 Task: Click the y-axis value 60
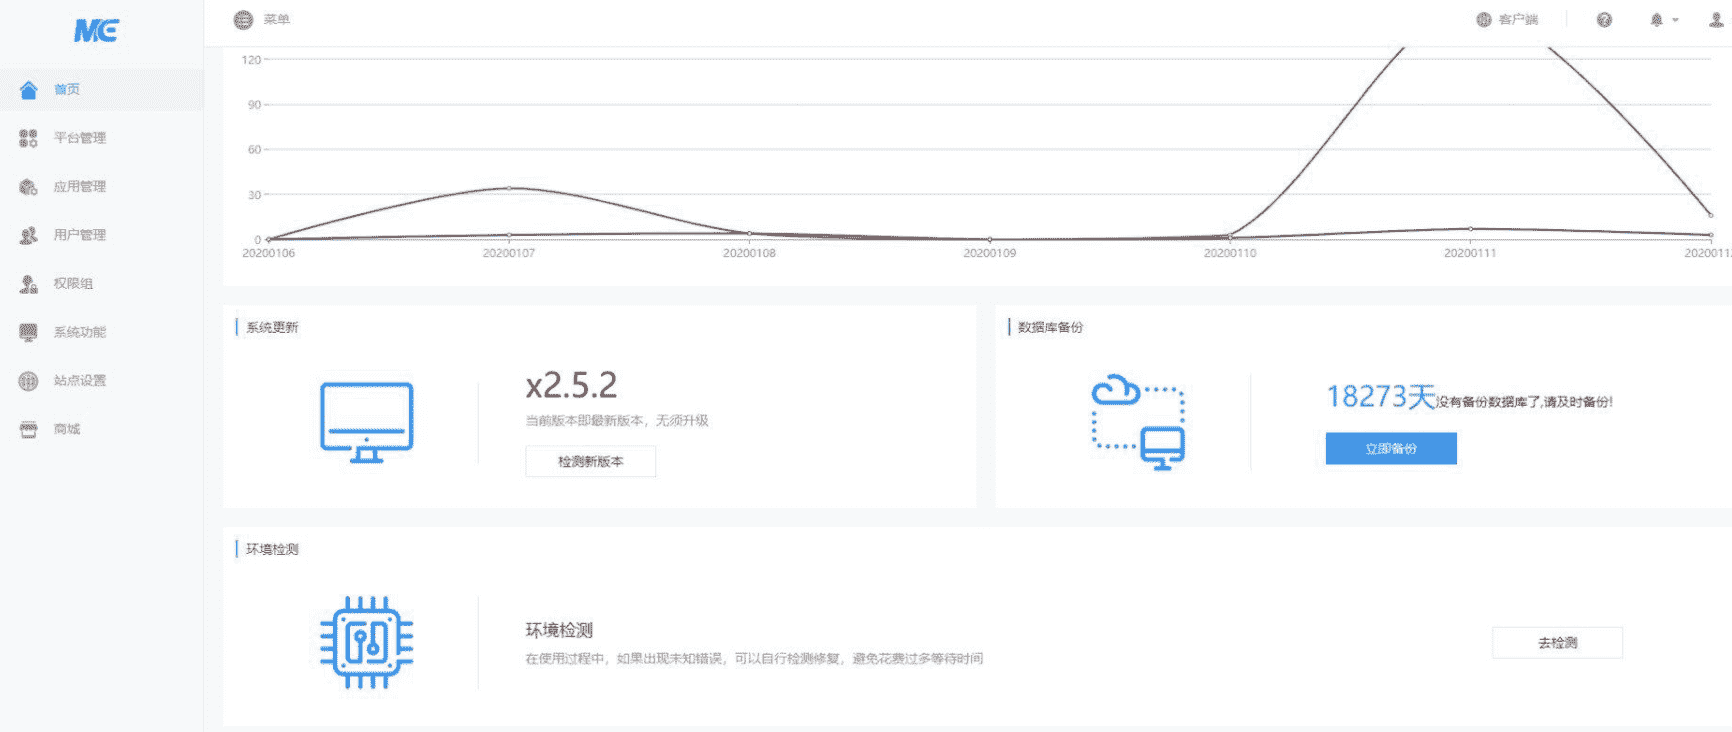(254, 150)
